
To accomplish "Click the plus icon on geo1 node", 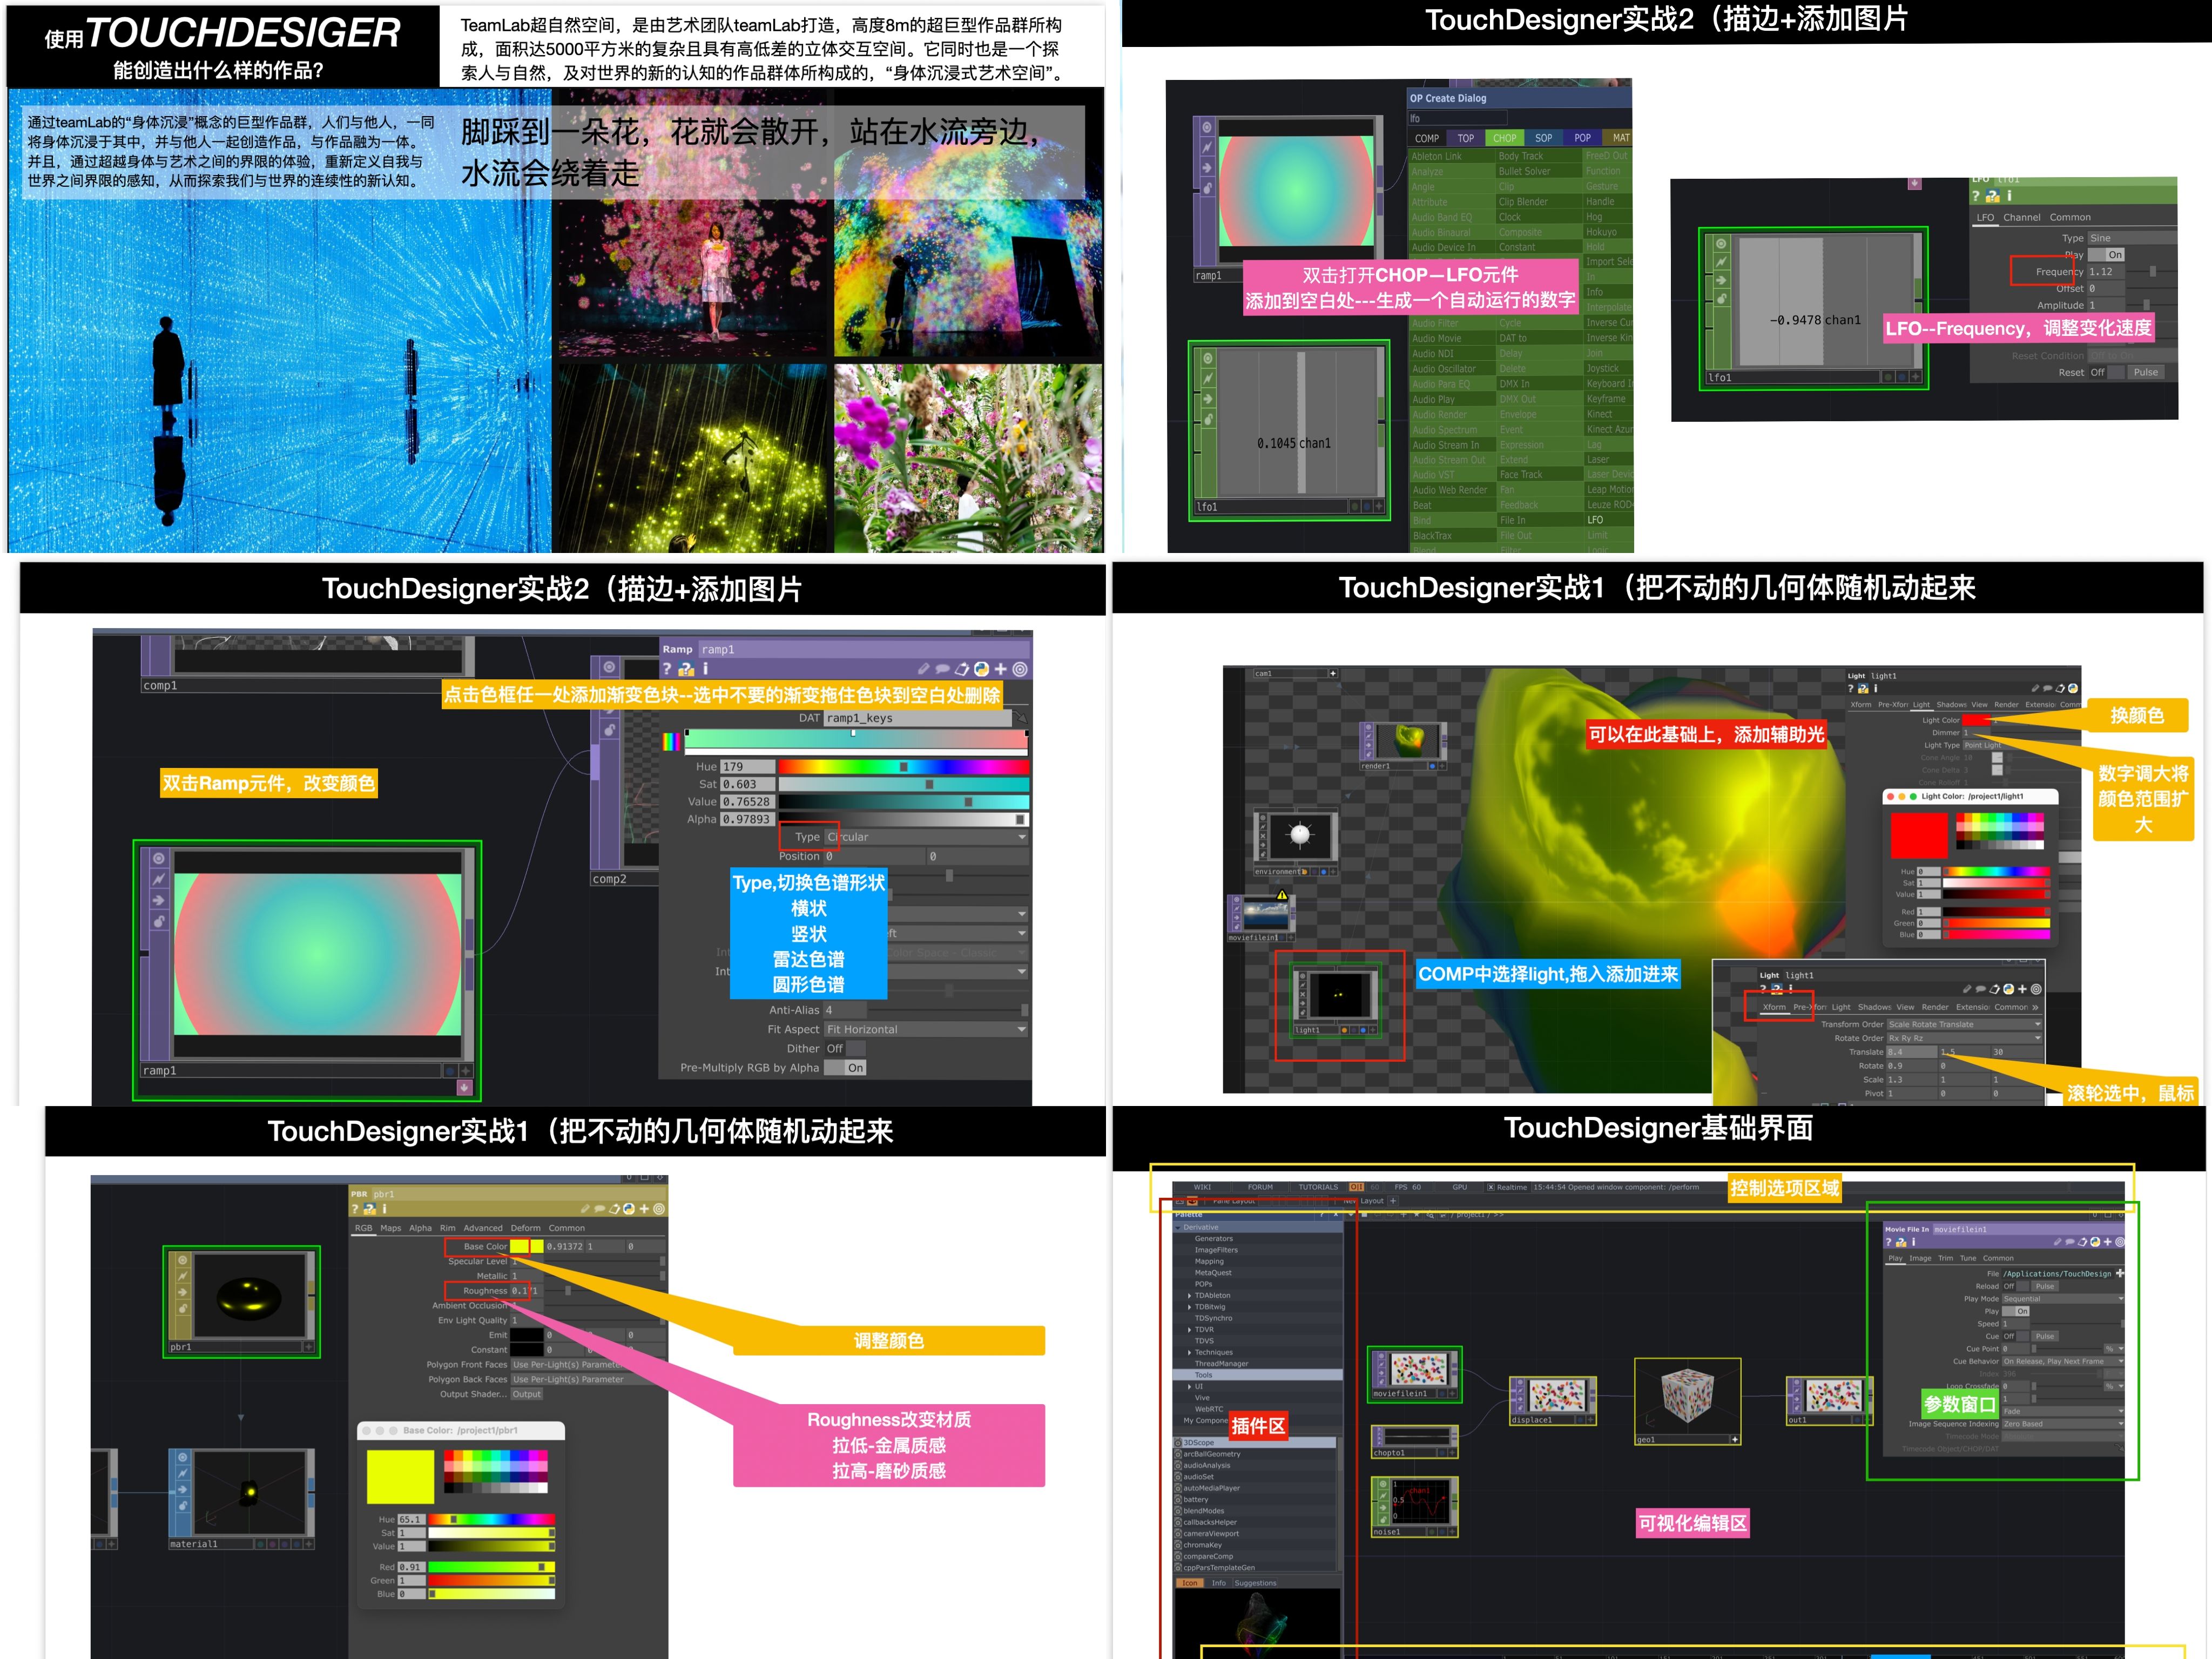I will pyautogui.click(x=1734, y=1439).
